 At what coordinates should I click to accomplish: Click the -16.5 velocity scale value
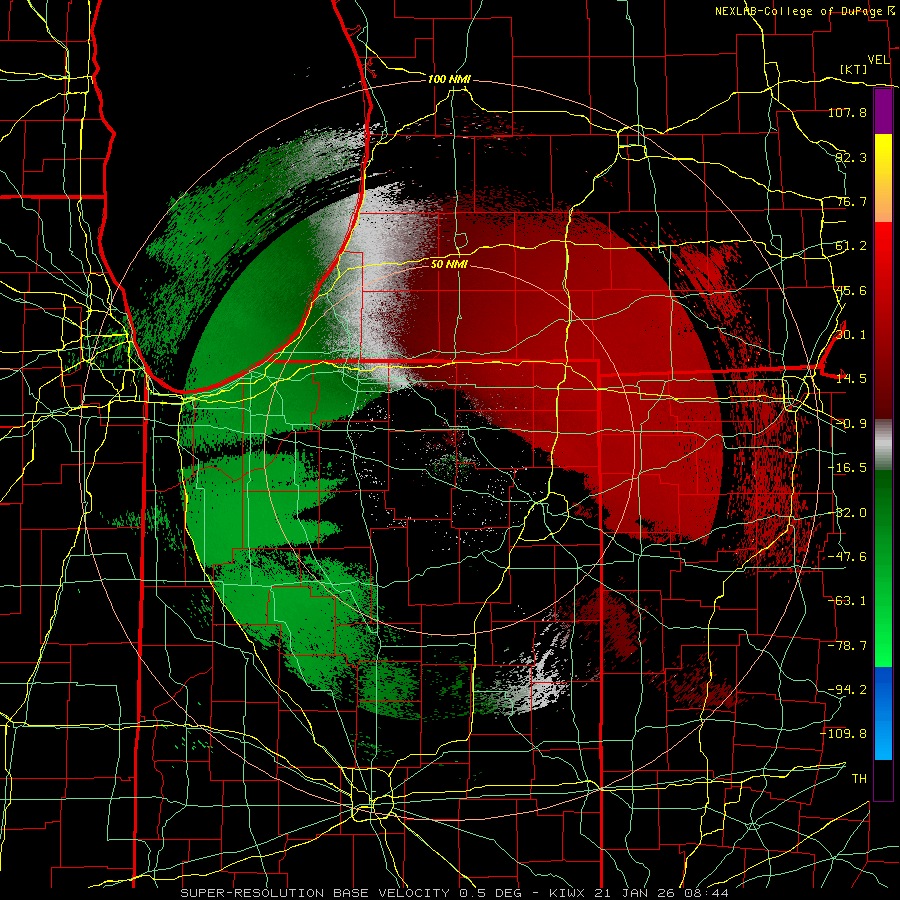(x=847, y=468)
